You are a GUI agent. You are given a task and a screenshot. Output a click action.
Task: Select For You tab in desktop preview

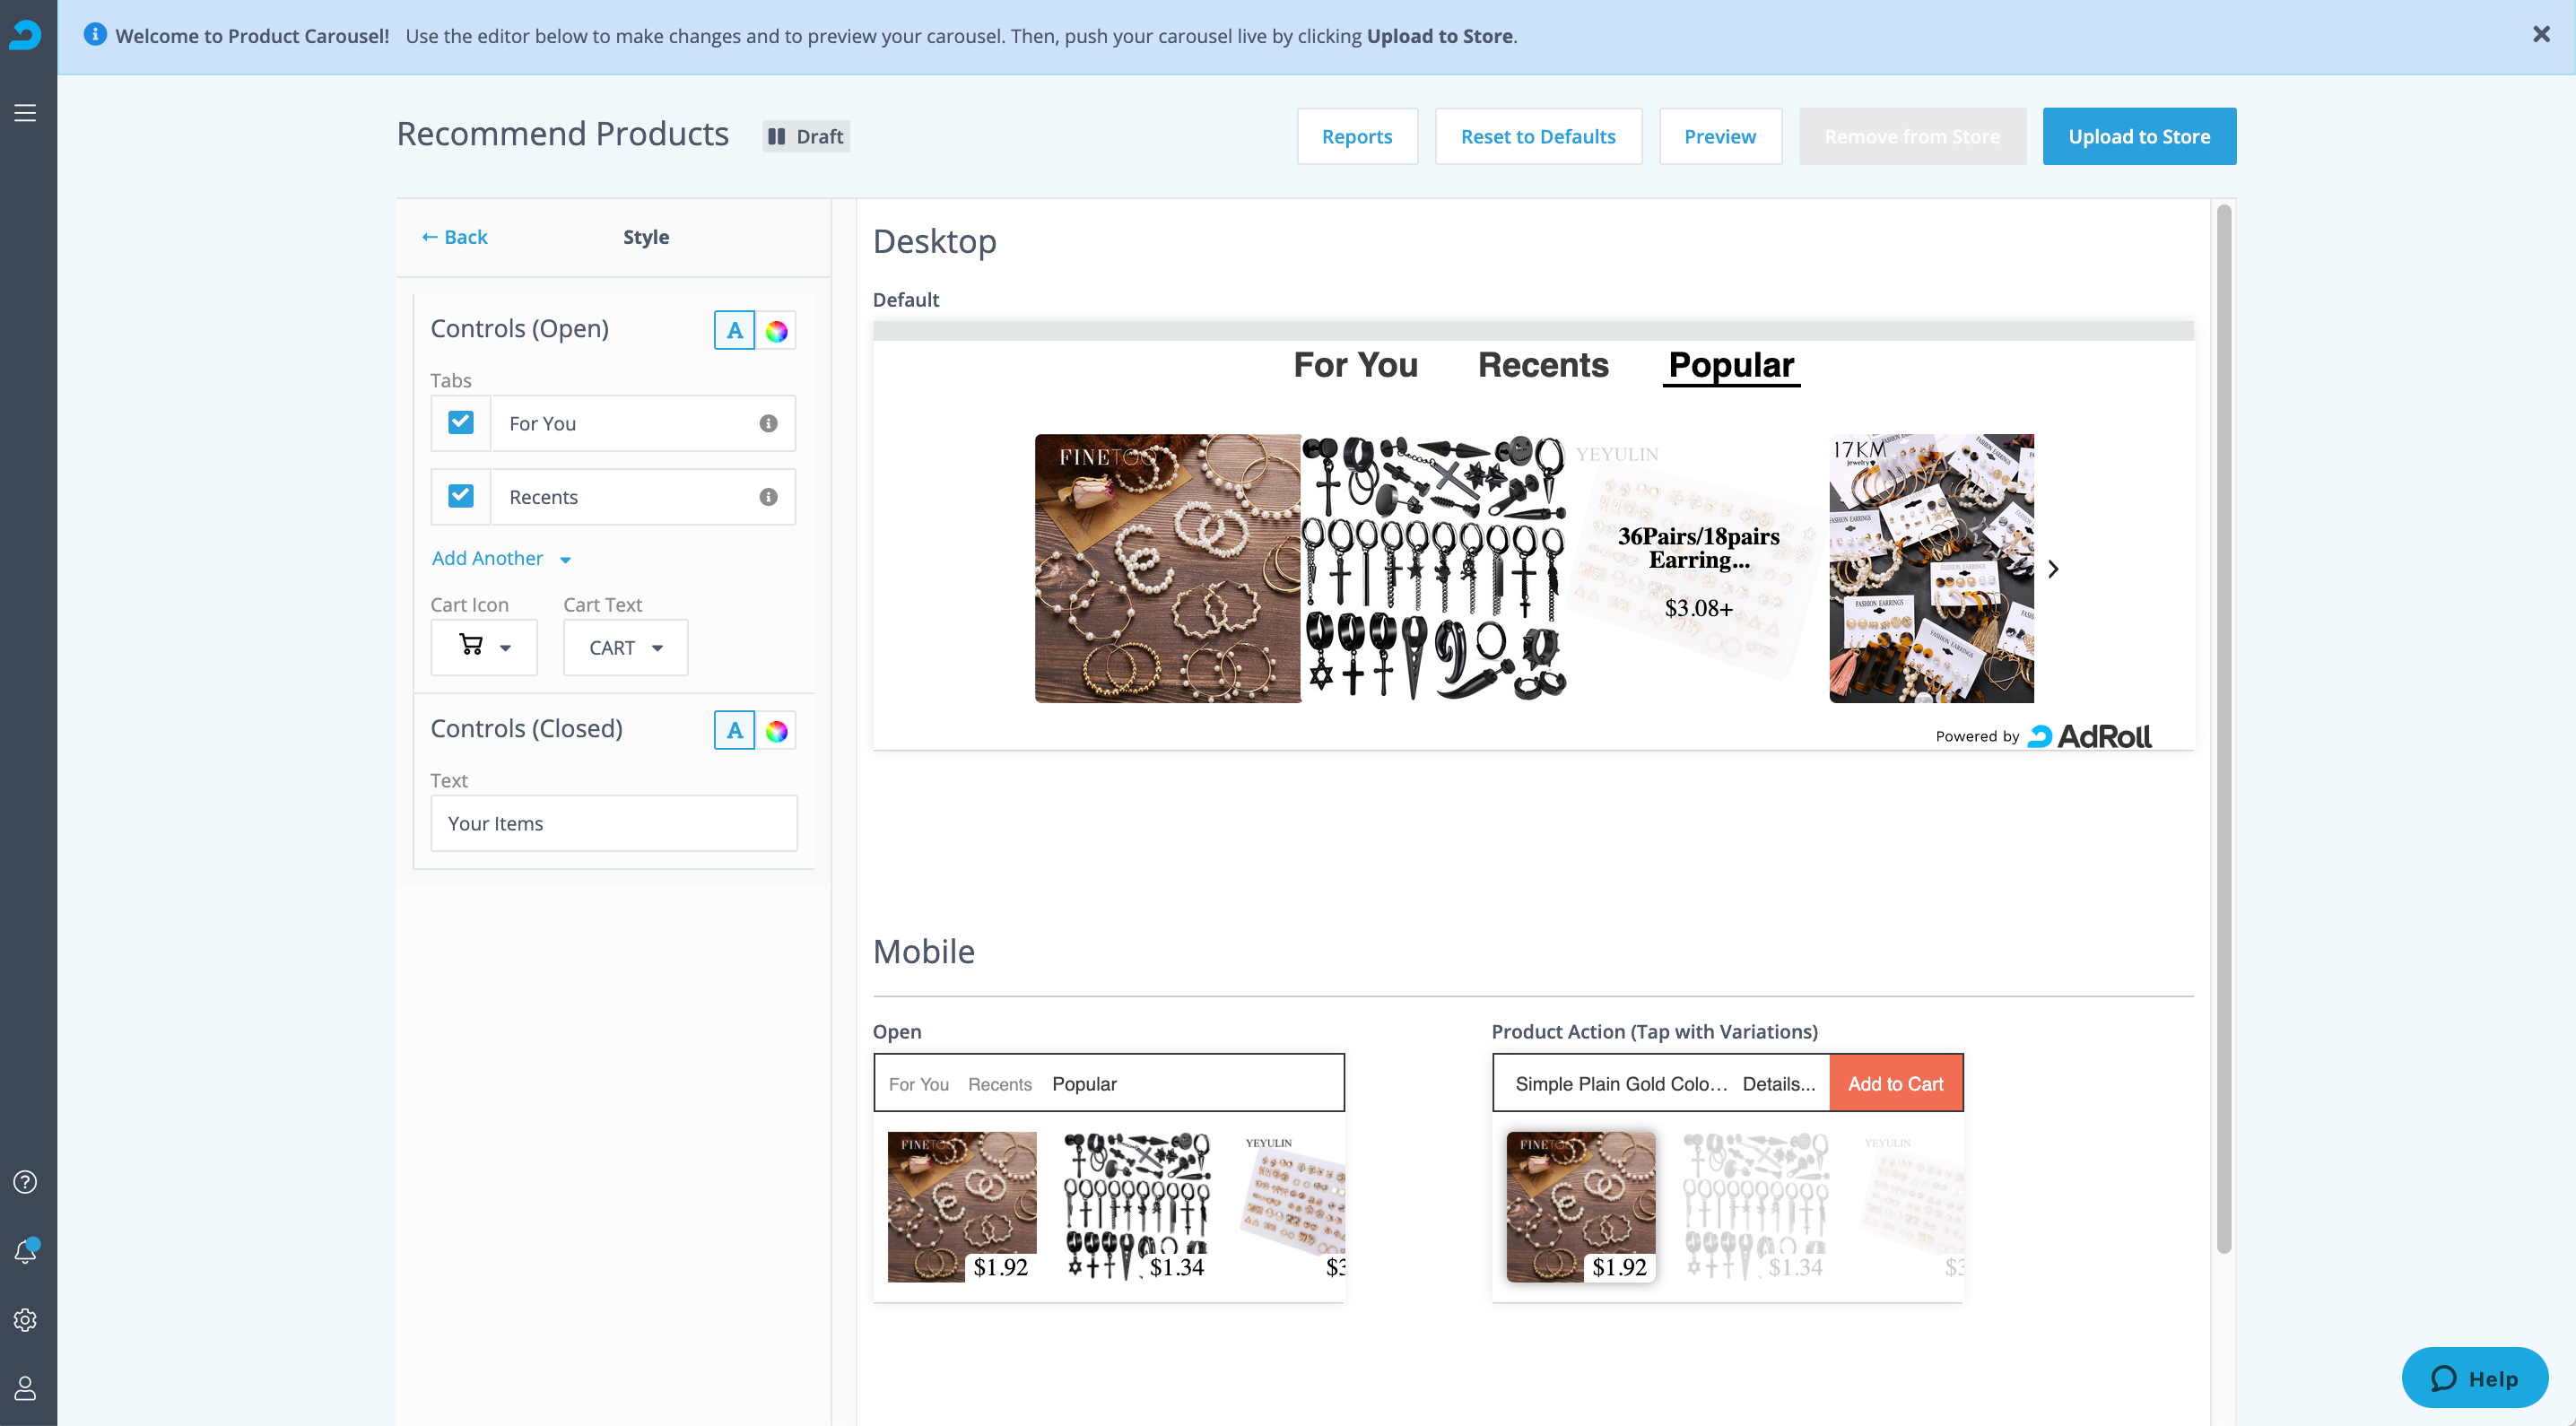[x=1355, y=365]
